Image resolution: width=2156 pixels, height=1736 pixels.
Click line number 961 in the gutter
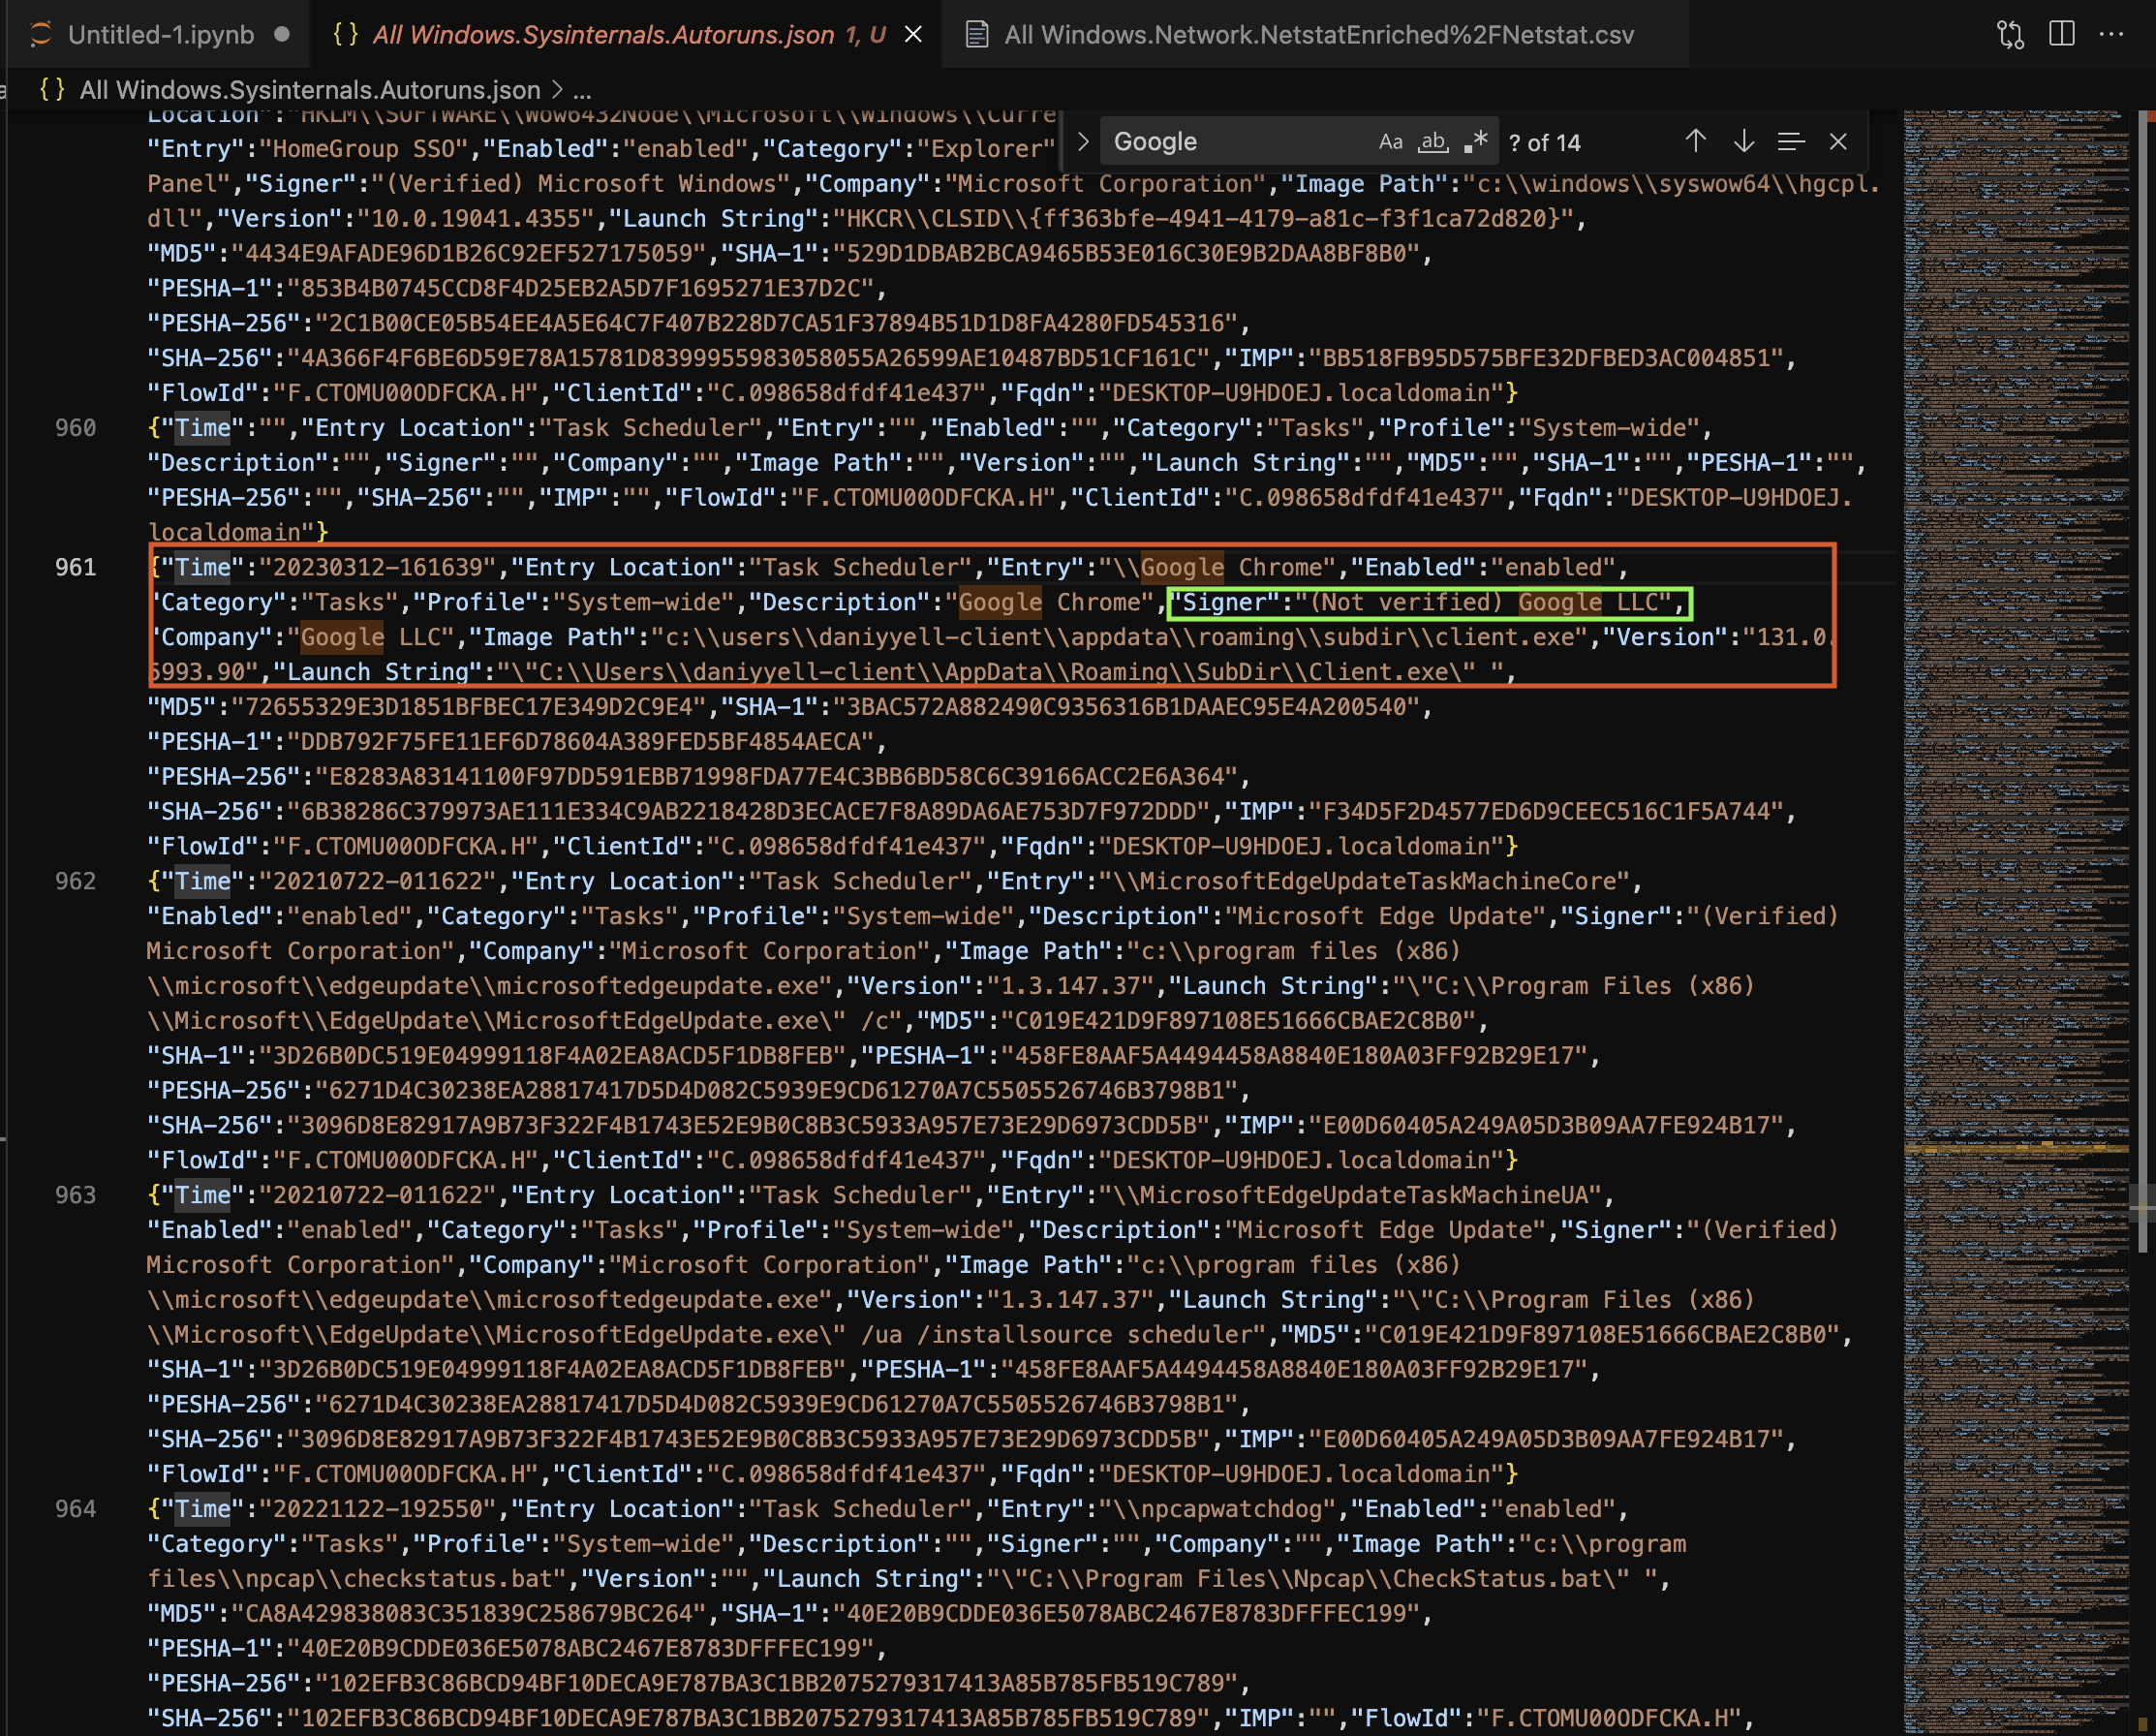point(76,567)
